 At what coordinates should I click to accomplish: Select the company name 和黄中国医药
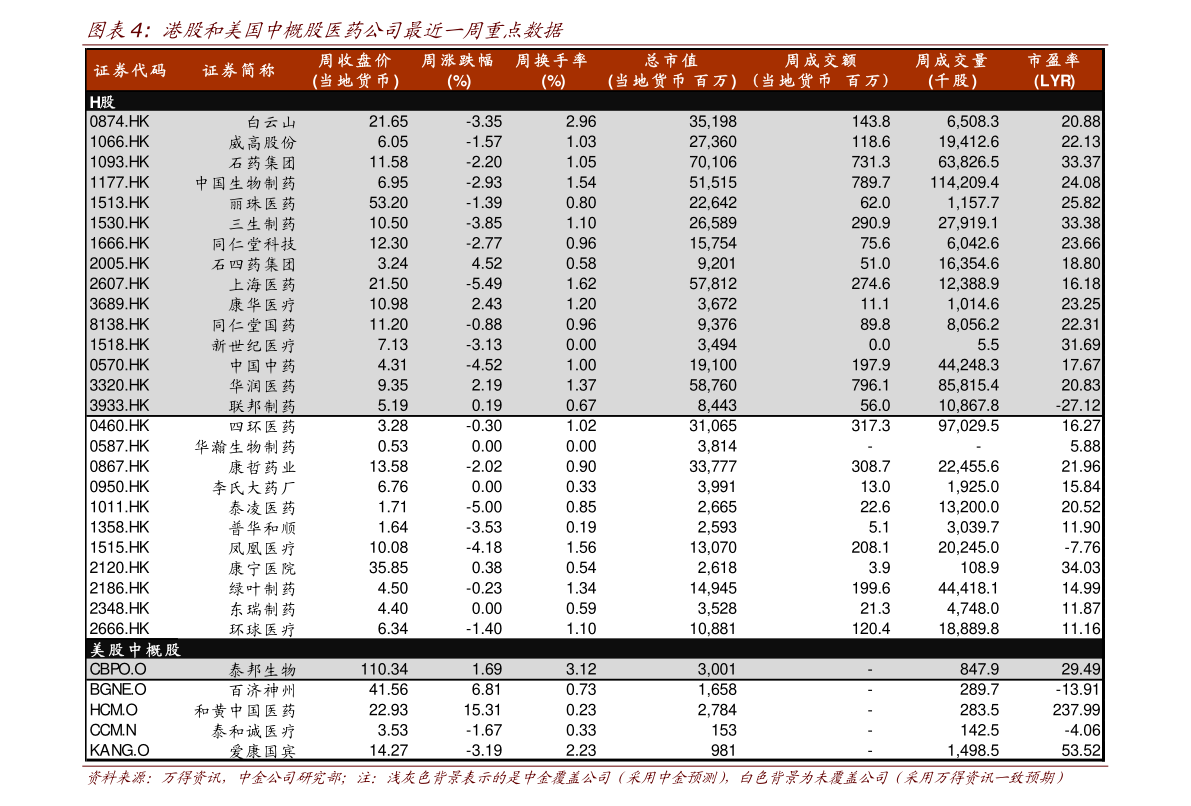pyautogui.click(x=245, y=710)
